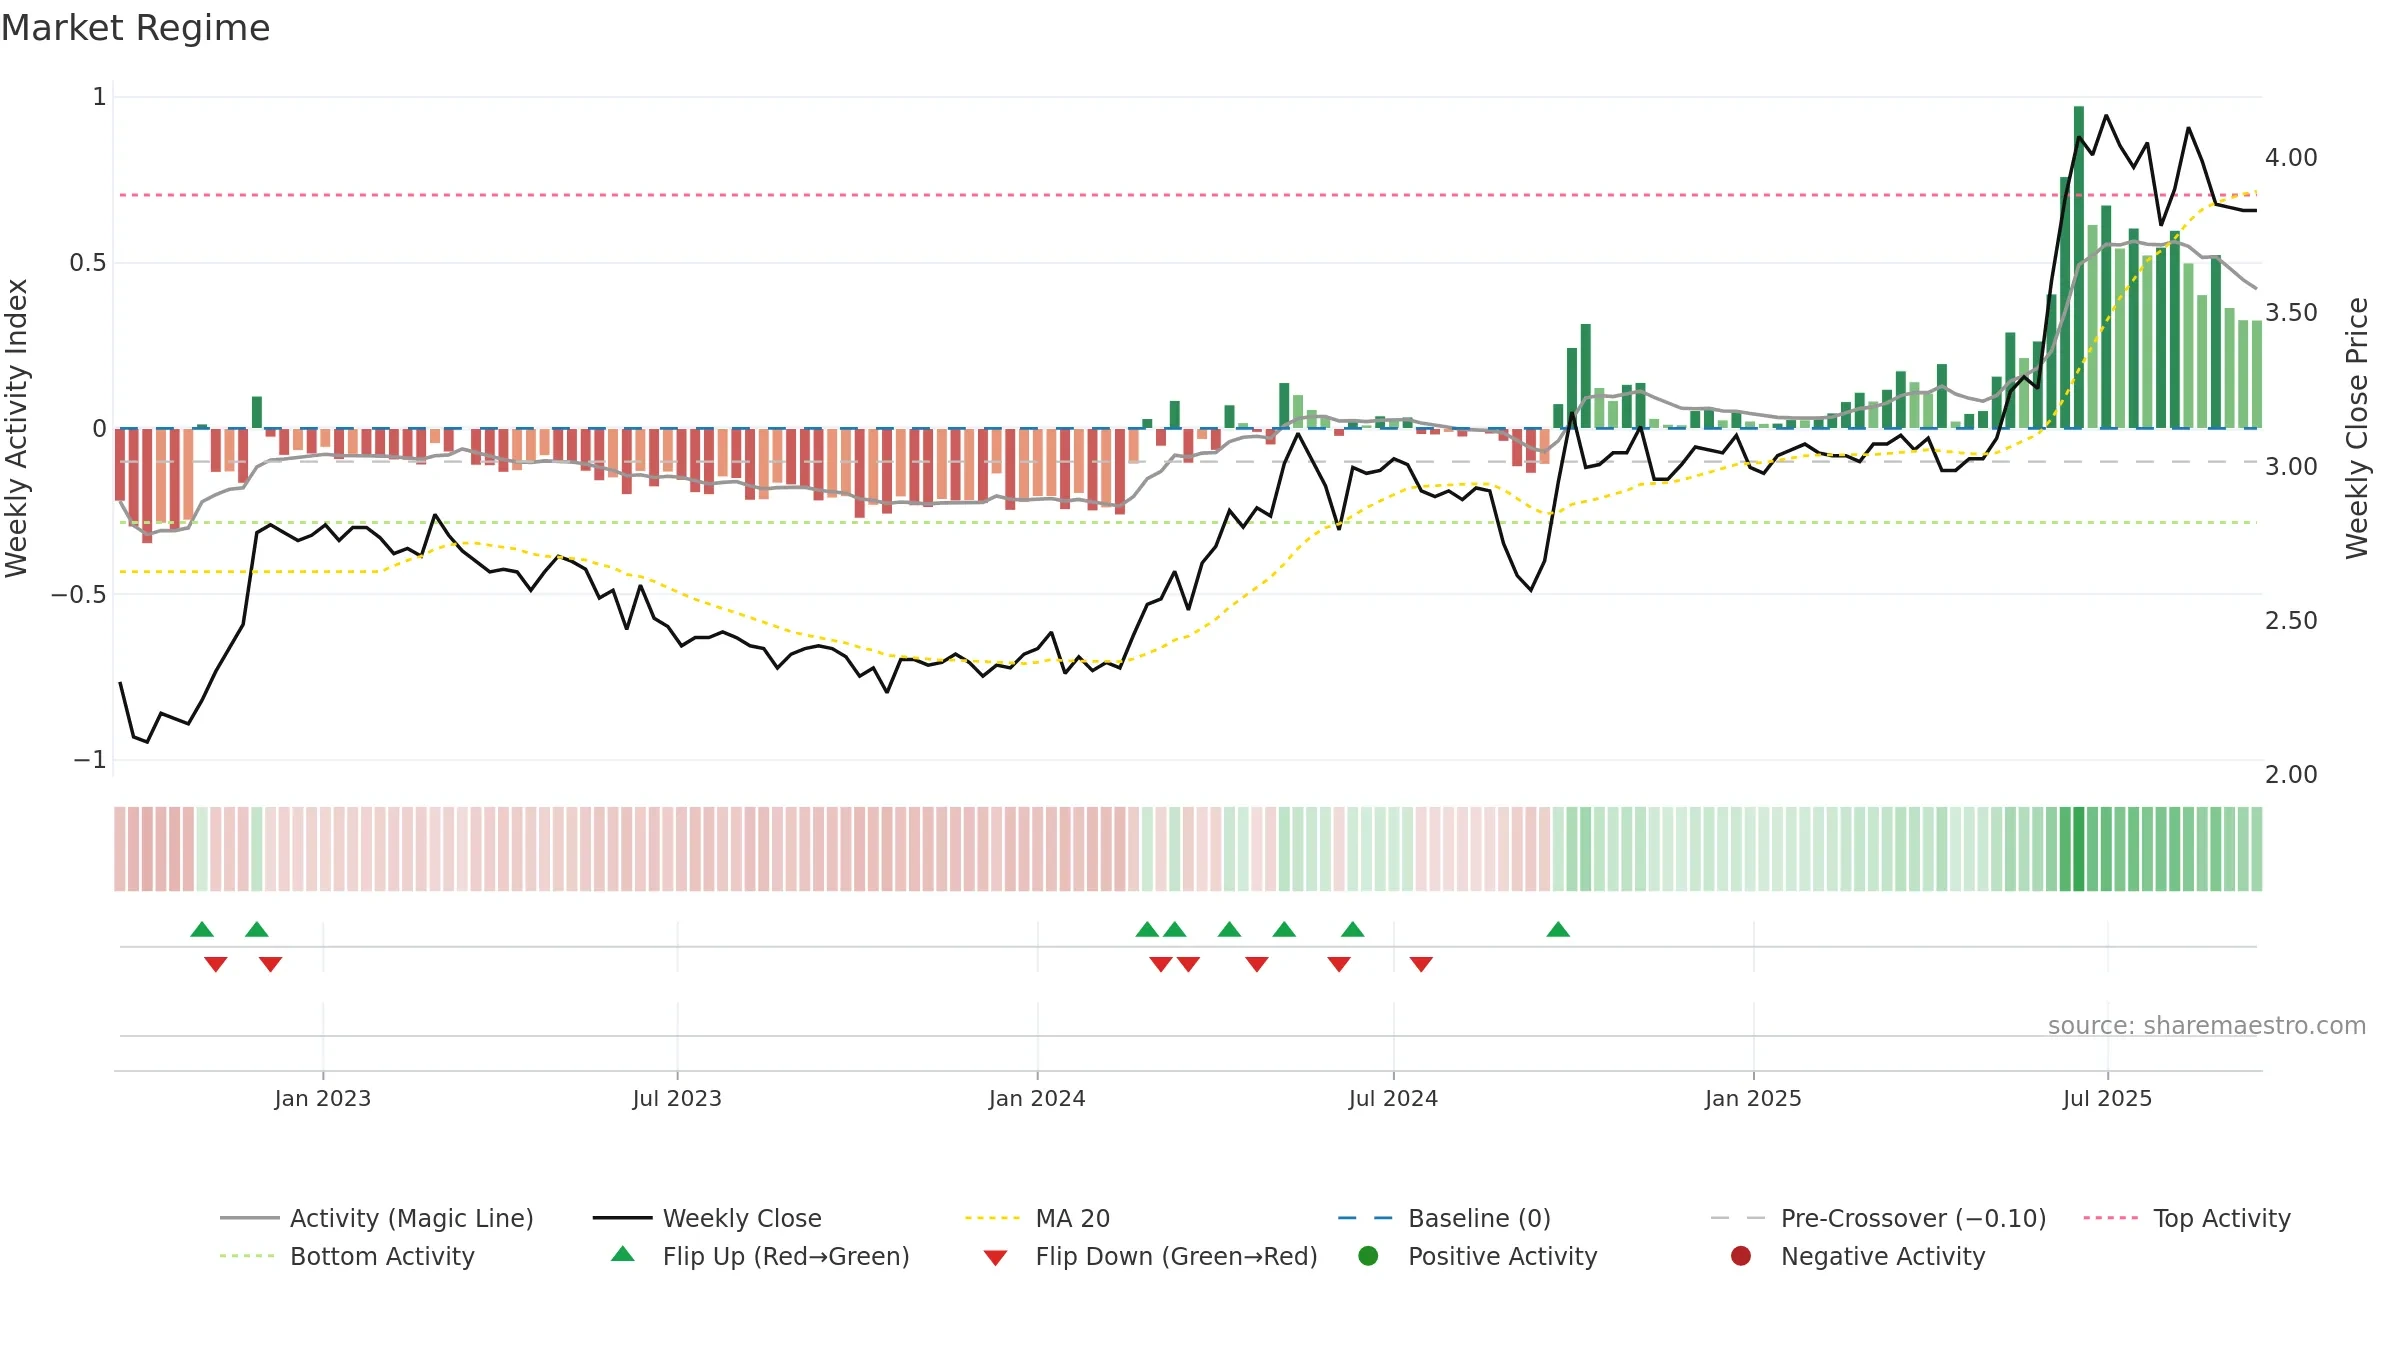Screen dimensions: 2400x1350
Task: Click first flip-up marker before Jan 2023
Action: coord(202,929)
